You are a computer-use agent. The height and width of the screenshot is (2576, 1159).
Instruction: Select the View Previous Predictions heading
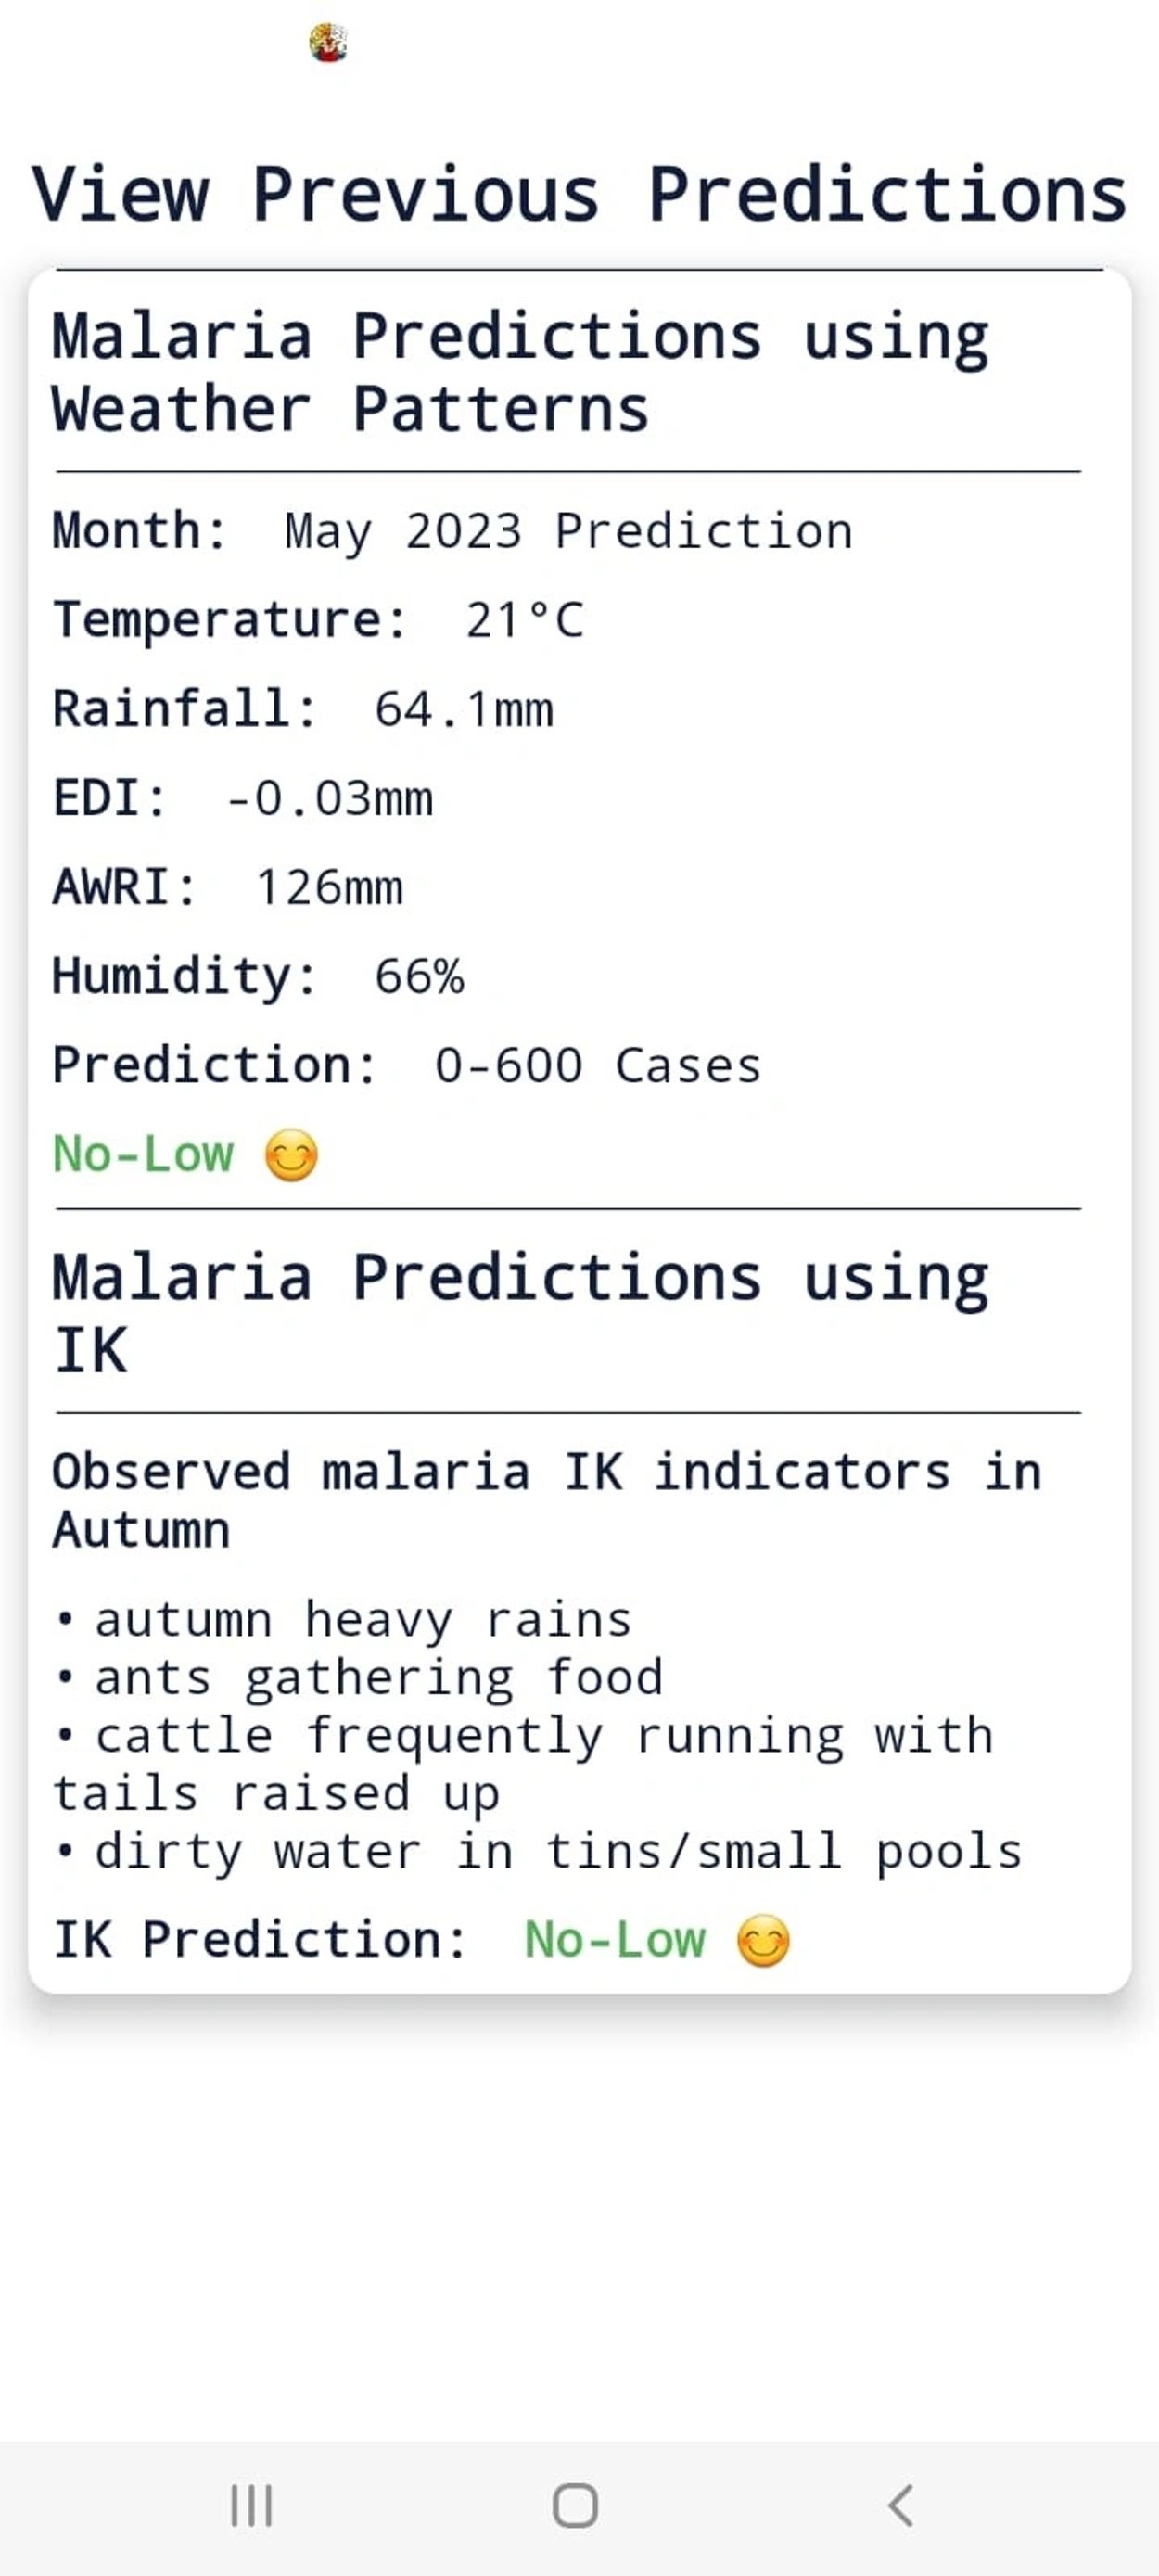pyautogui.click(x=579, y=194)
